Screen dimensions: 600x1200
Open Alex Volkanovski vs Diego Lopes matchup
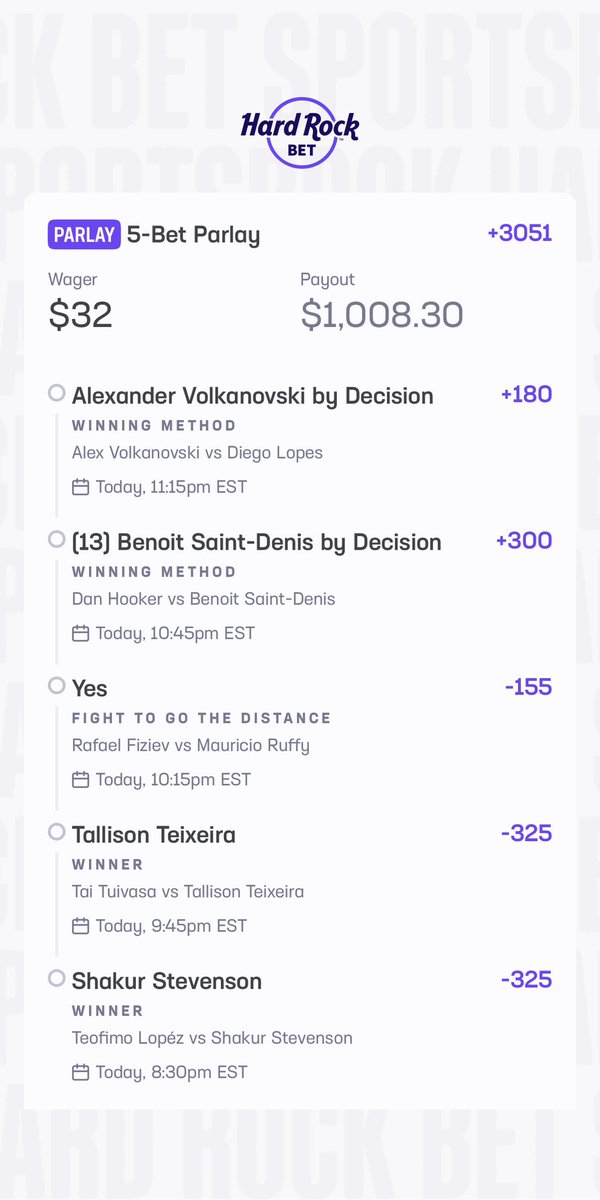point(197,452)
